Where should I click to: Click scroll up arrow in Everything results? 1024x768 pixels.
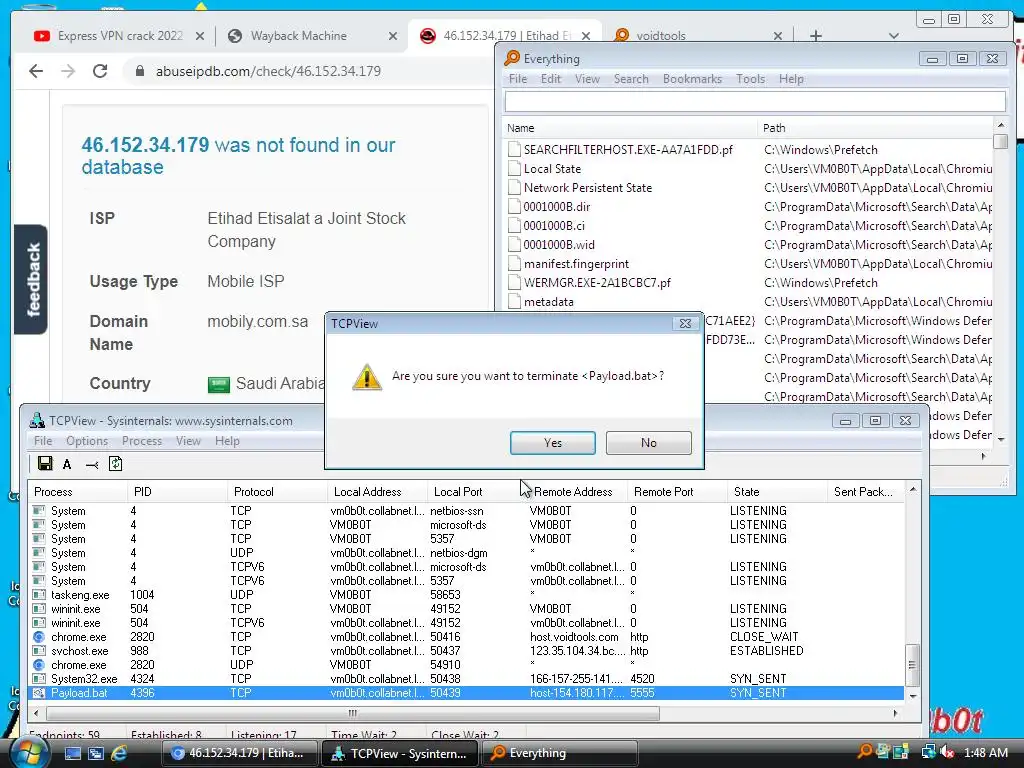(x=1000, y=125)
